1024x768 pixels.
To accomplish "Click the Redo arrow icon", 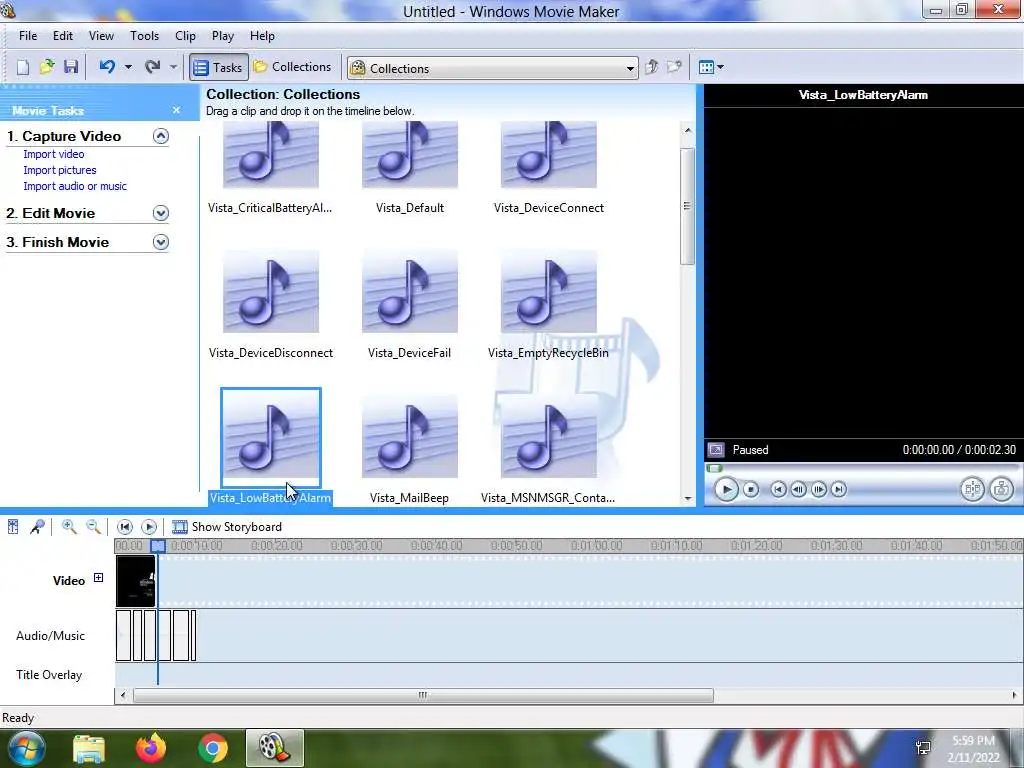I will [x=153, y=67].
